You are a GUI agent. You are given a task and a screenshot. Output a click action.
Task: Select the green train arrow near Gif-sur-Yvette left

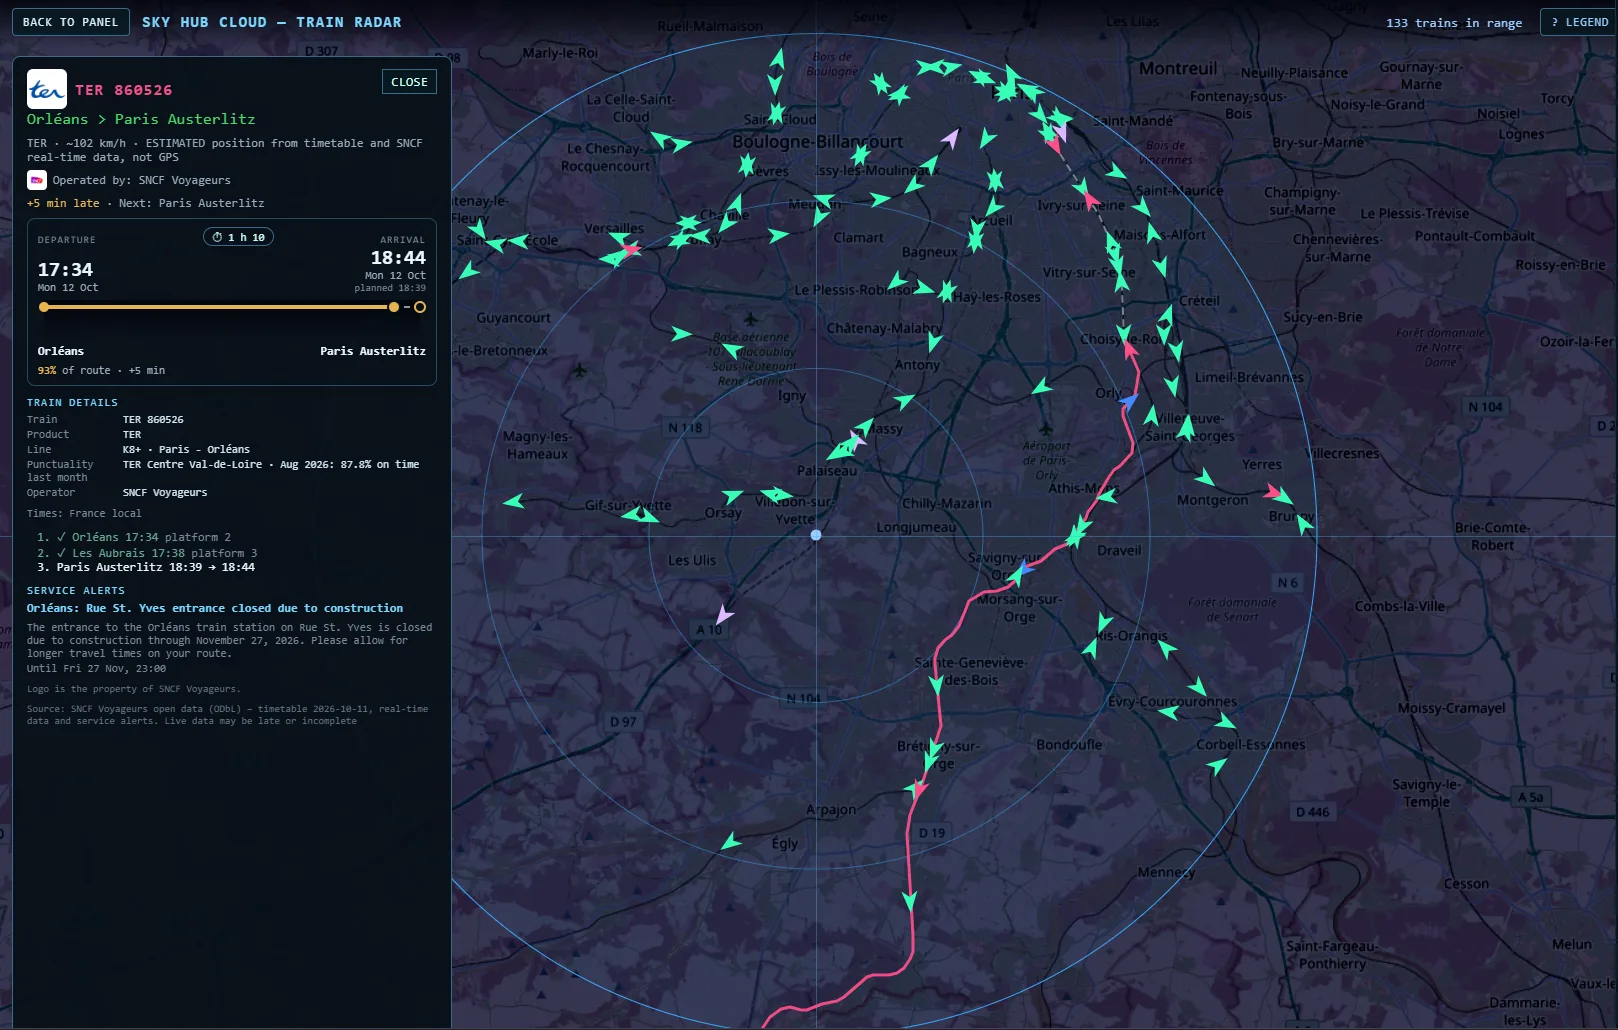click(x=514, y=501)
